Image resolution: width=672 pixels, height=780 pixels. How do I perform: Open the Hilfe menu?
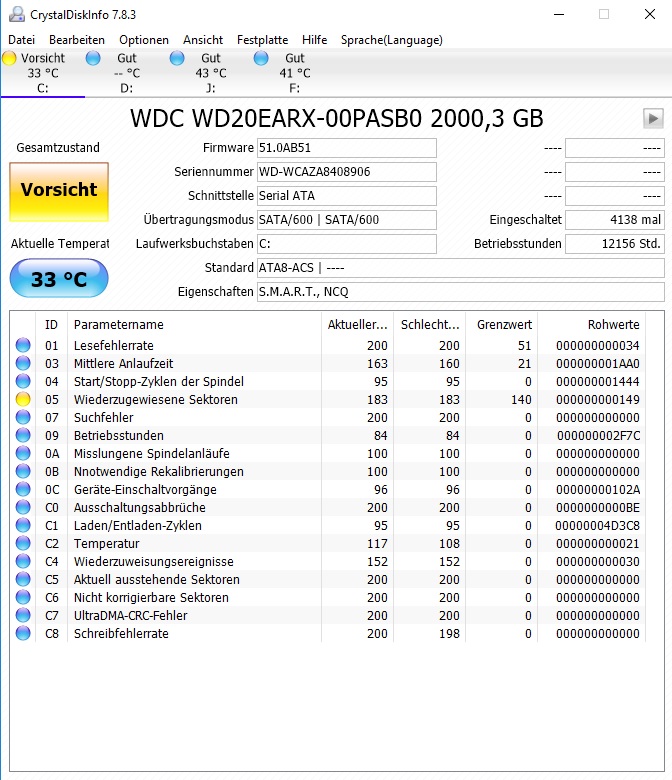[x=314, y=40]
